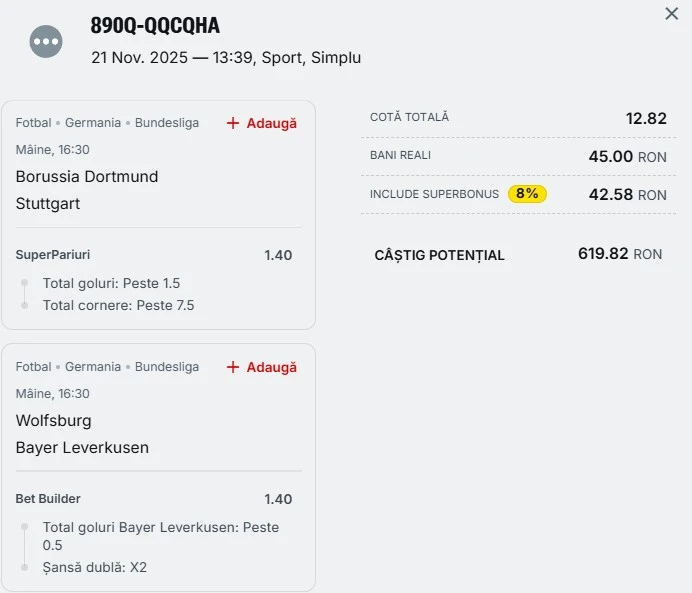Expand the SuperPariuri selection header
This screenshot has height=593, width=692.
coord(53,255)
